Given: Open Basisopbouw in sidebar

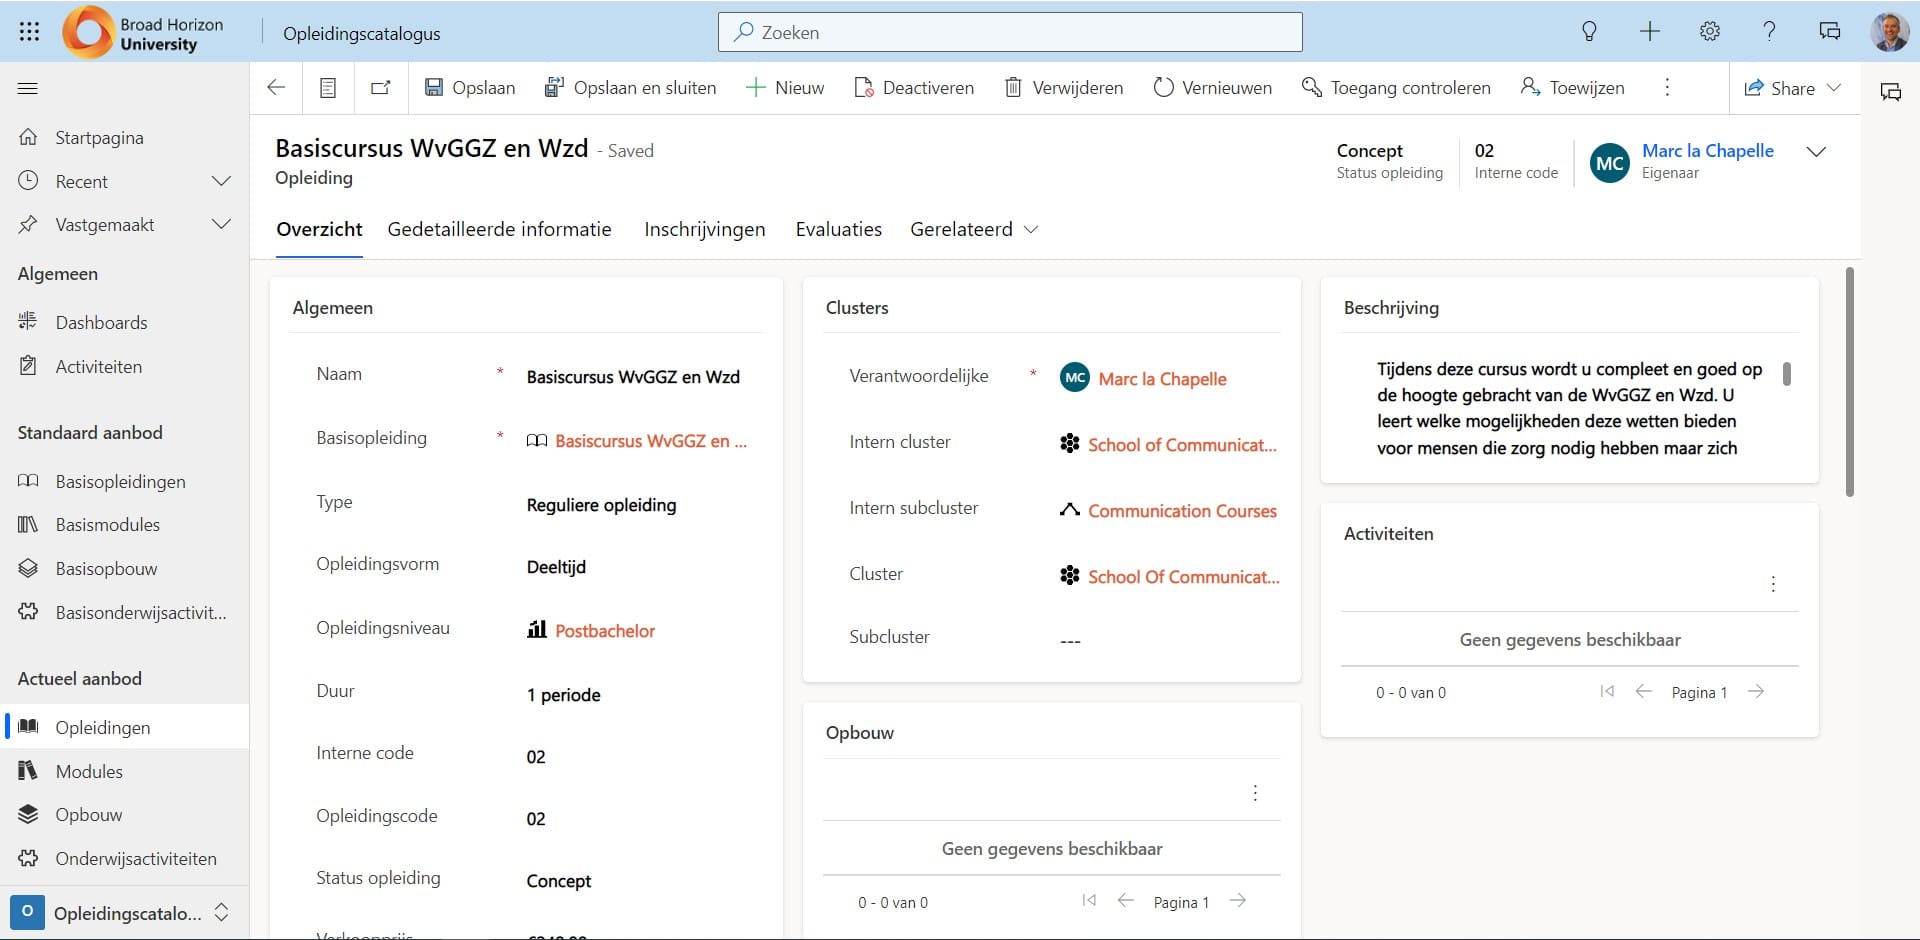Looking at the screenshot, I should pyautogui.click(x=125, y=568).
